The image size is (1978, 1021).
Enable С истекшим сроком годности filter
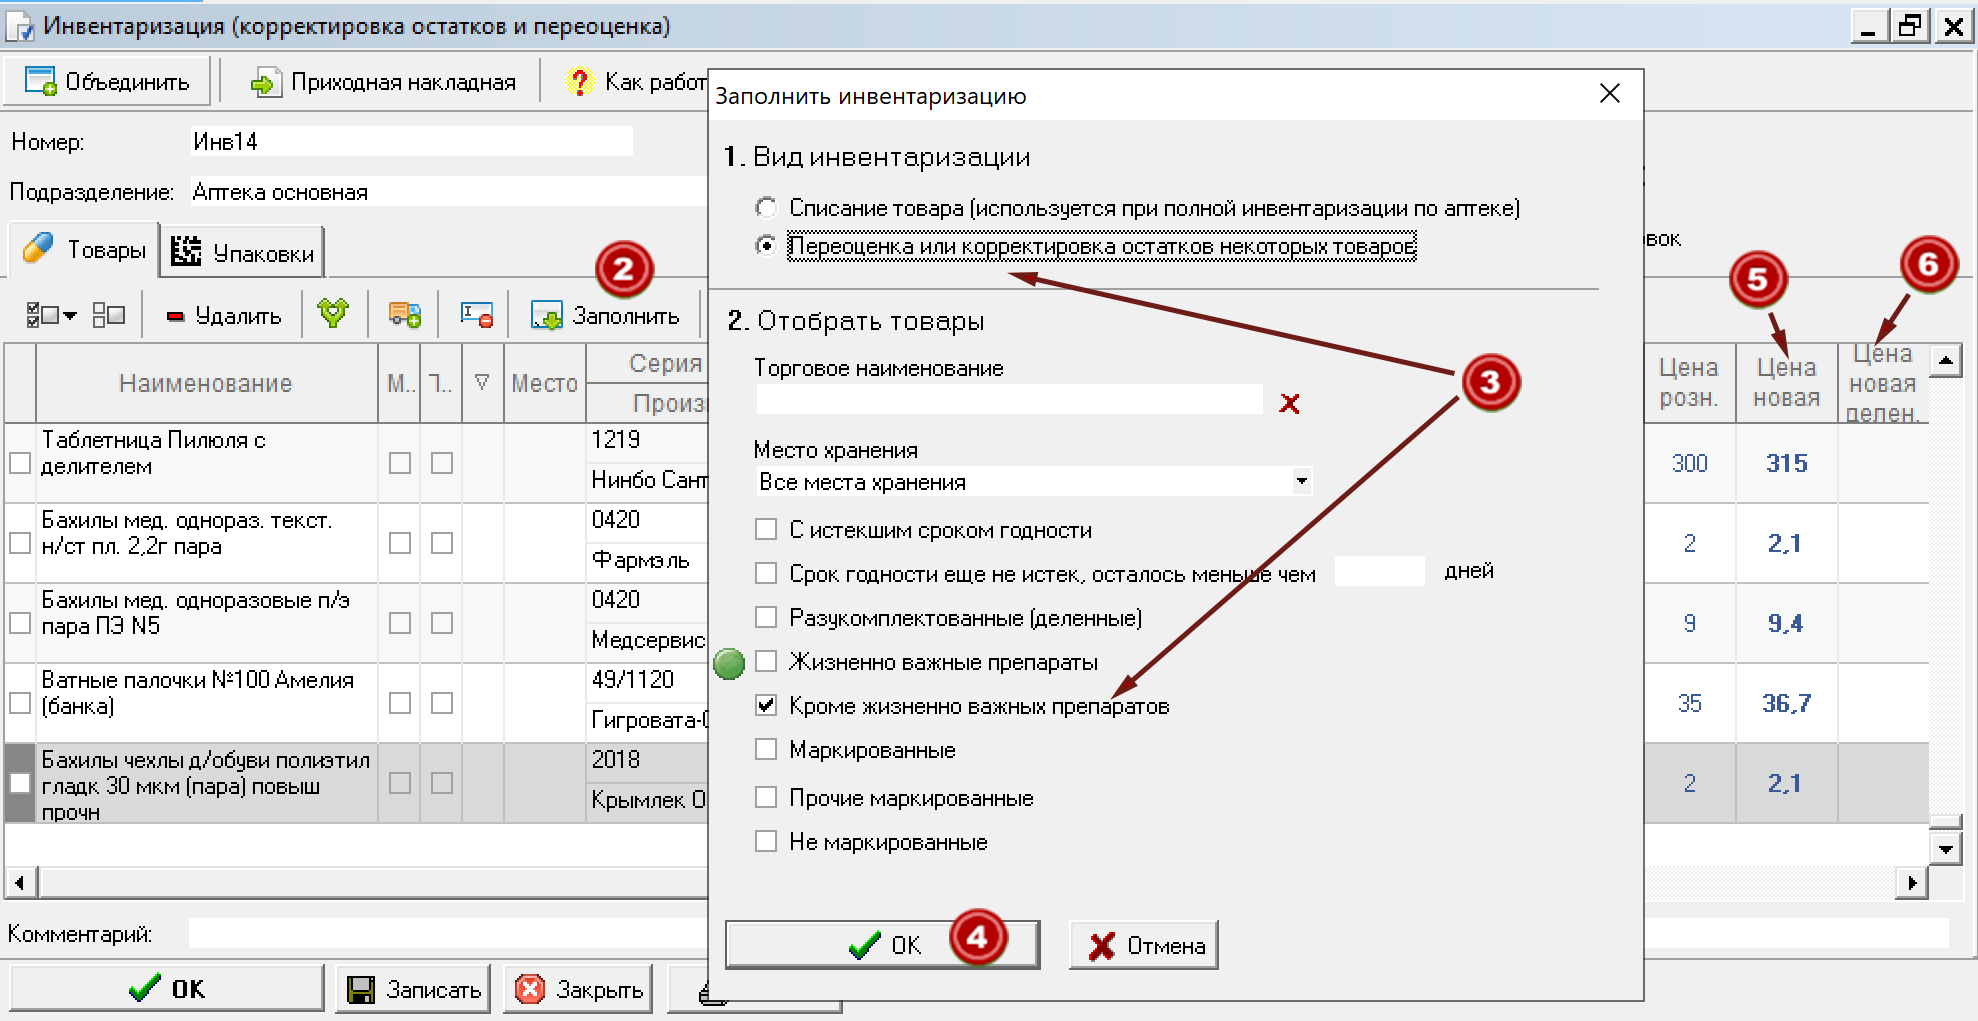click(x=766, y=530)
